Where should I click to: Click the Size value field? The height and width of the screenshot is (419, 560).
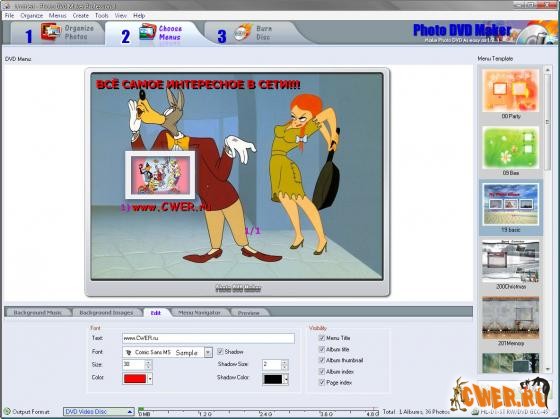click(x=134, y=365)
